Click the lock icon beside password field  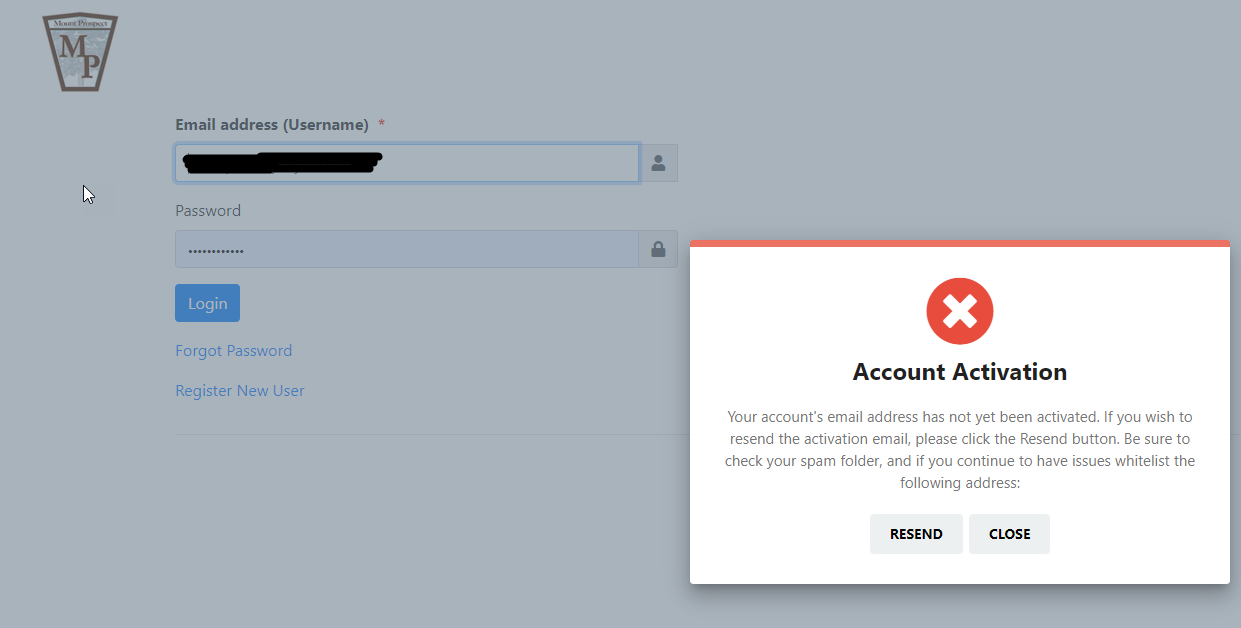pos(658,249)
